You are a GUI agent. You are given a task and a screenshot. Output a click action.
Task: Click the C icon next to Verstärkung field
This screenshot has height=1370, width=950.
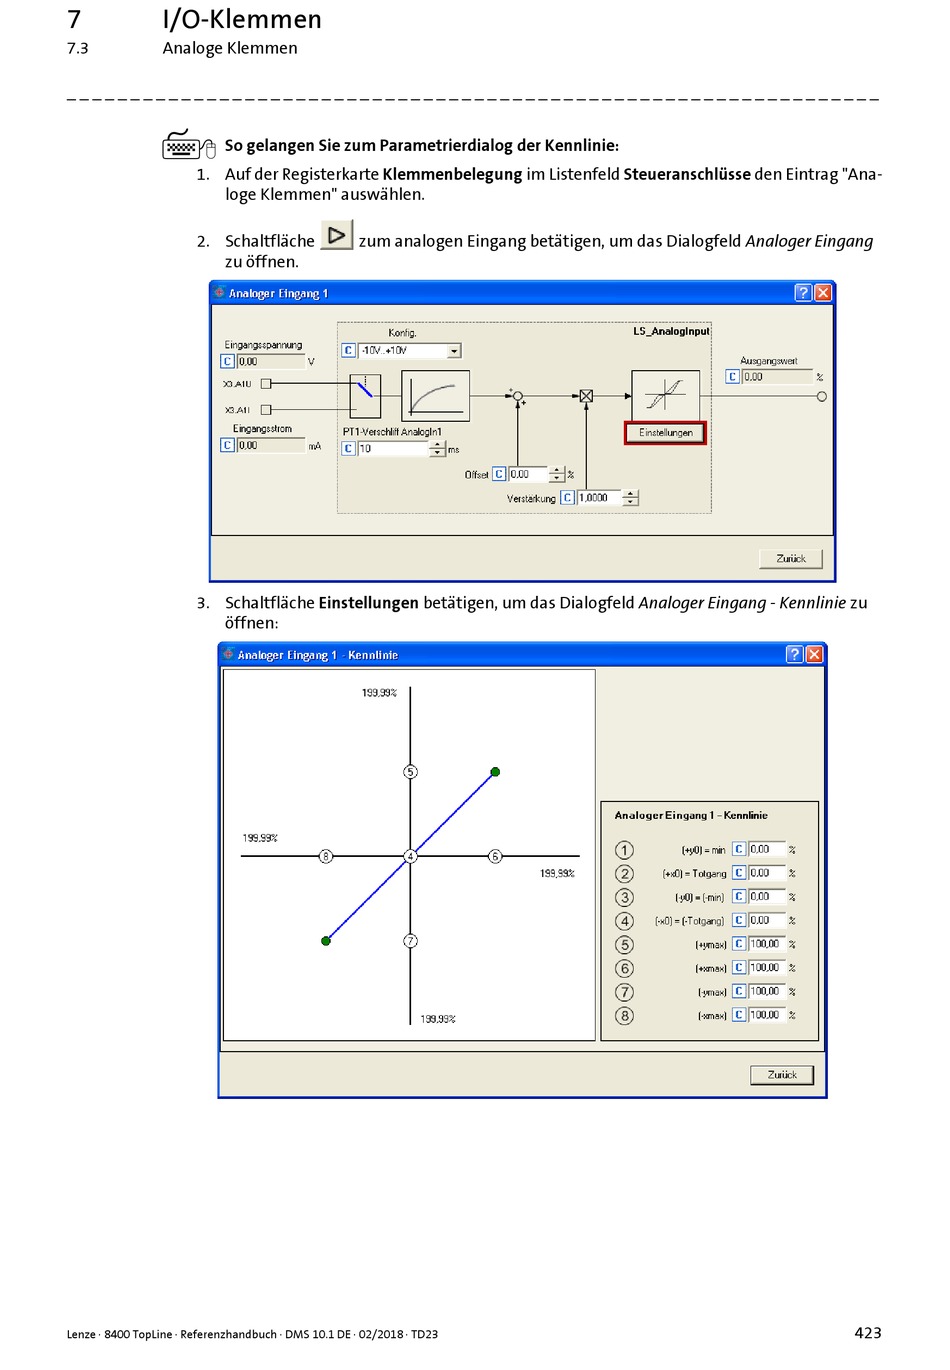coord(567,497)
